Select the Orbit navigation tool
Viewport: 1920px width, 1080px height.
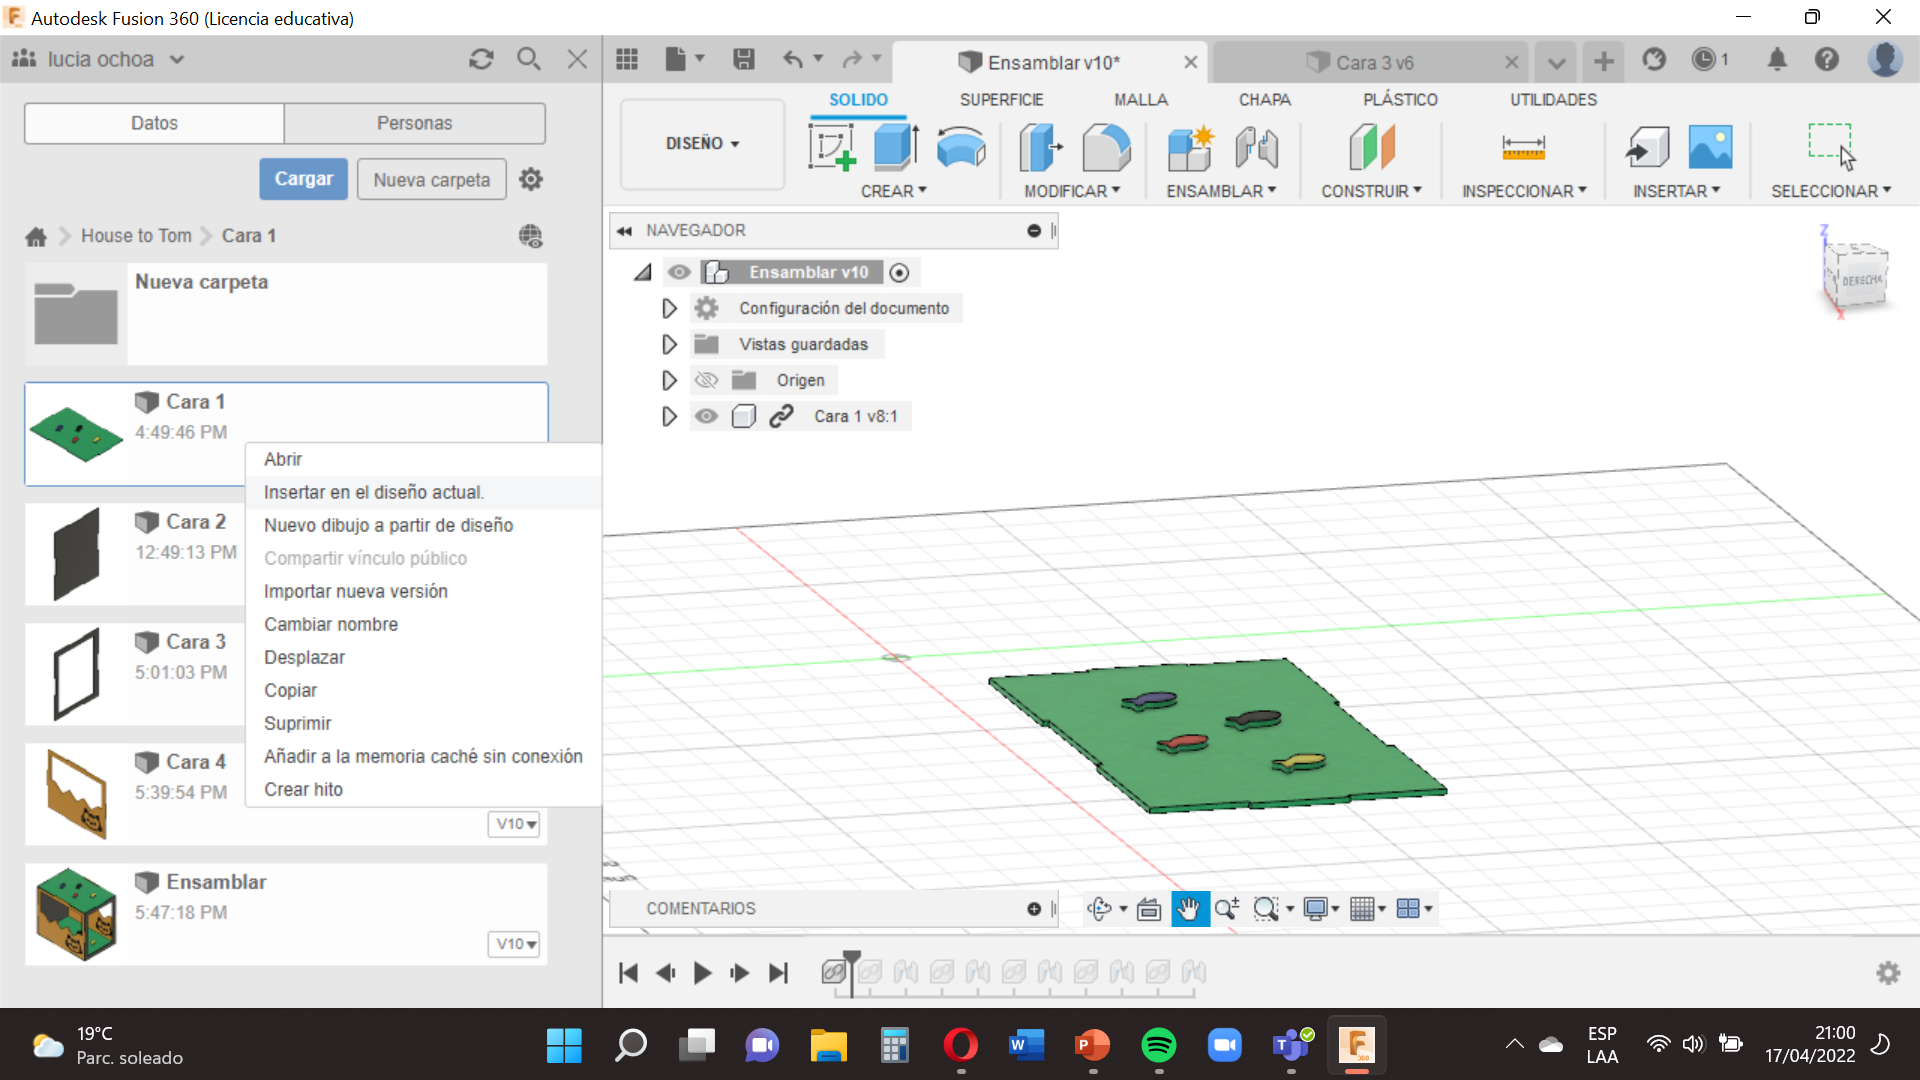click(1099, 908)
